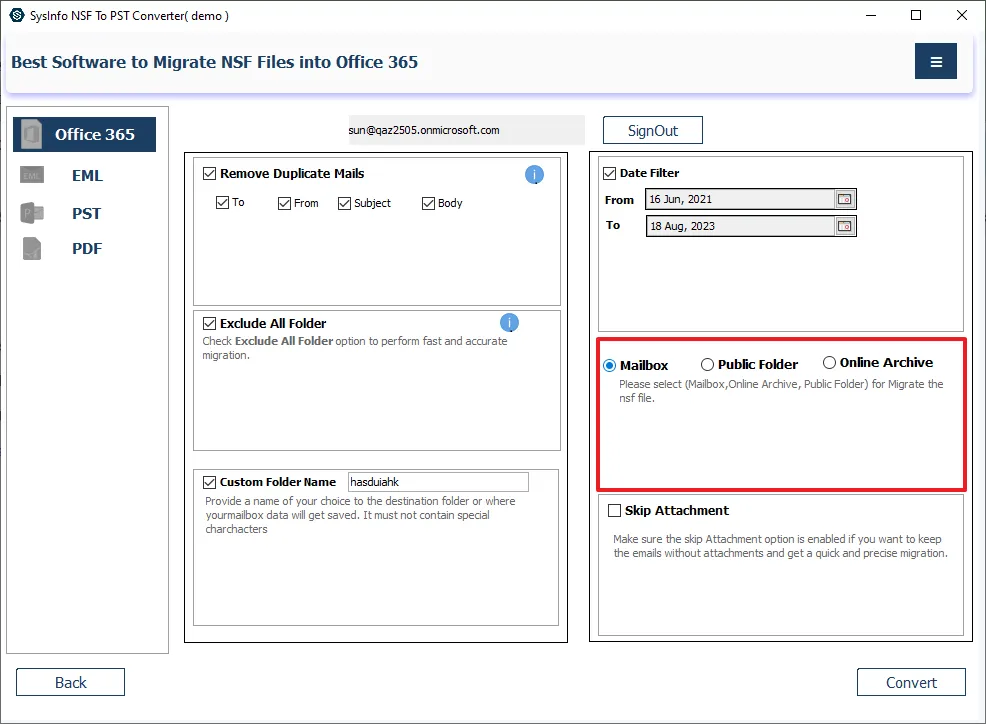This screenshot has width=986, height=724.
Task: Open calendar picker for To date
Action: coord(845,226)
